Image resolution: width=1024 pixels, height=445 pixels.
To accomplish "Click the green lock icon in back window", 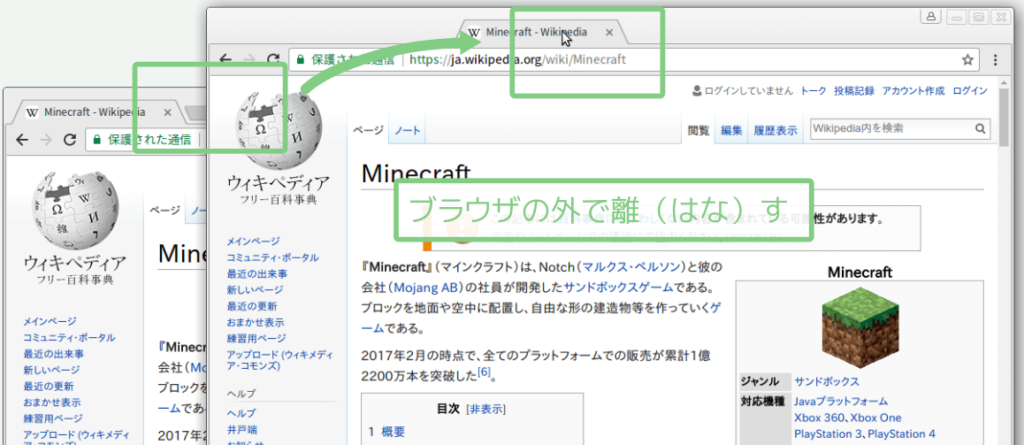I will 97,139.
